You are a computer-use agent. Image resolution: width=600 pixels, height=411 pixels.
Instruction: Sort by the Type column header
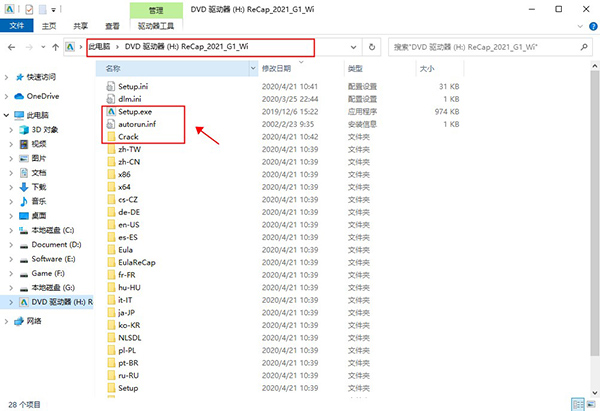(379, 68)
